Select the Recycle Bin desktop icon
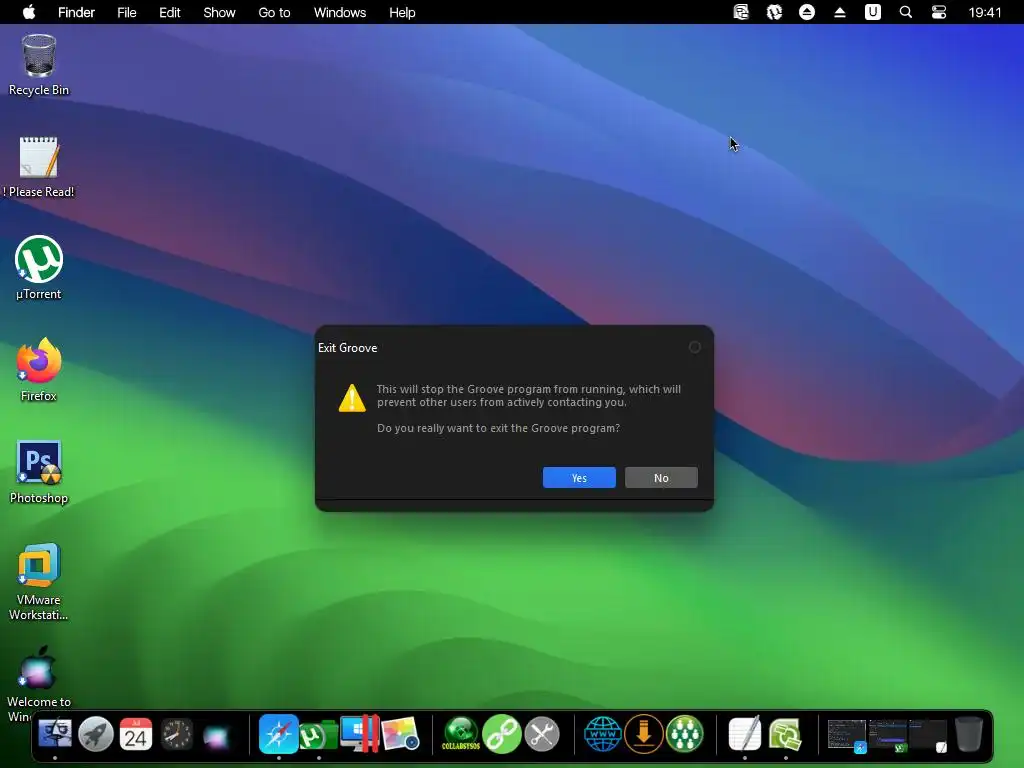The width and height of the screenshot is (1024, 768). (39, 65)
